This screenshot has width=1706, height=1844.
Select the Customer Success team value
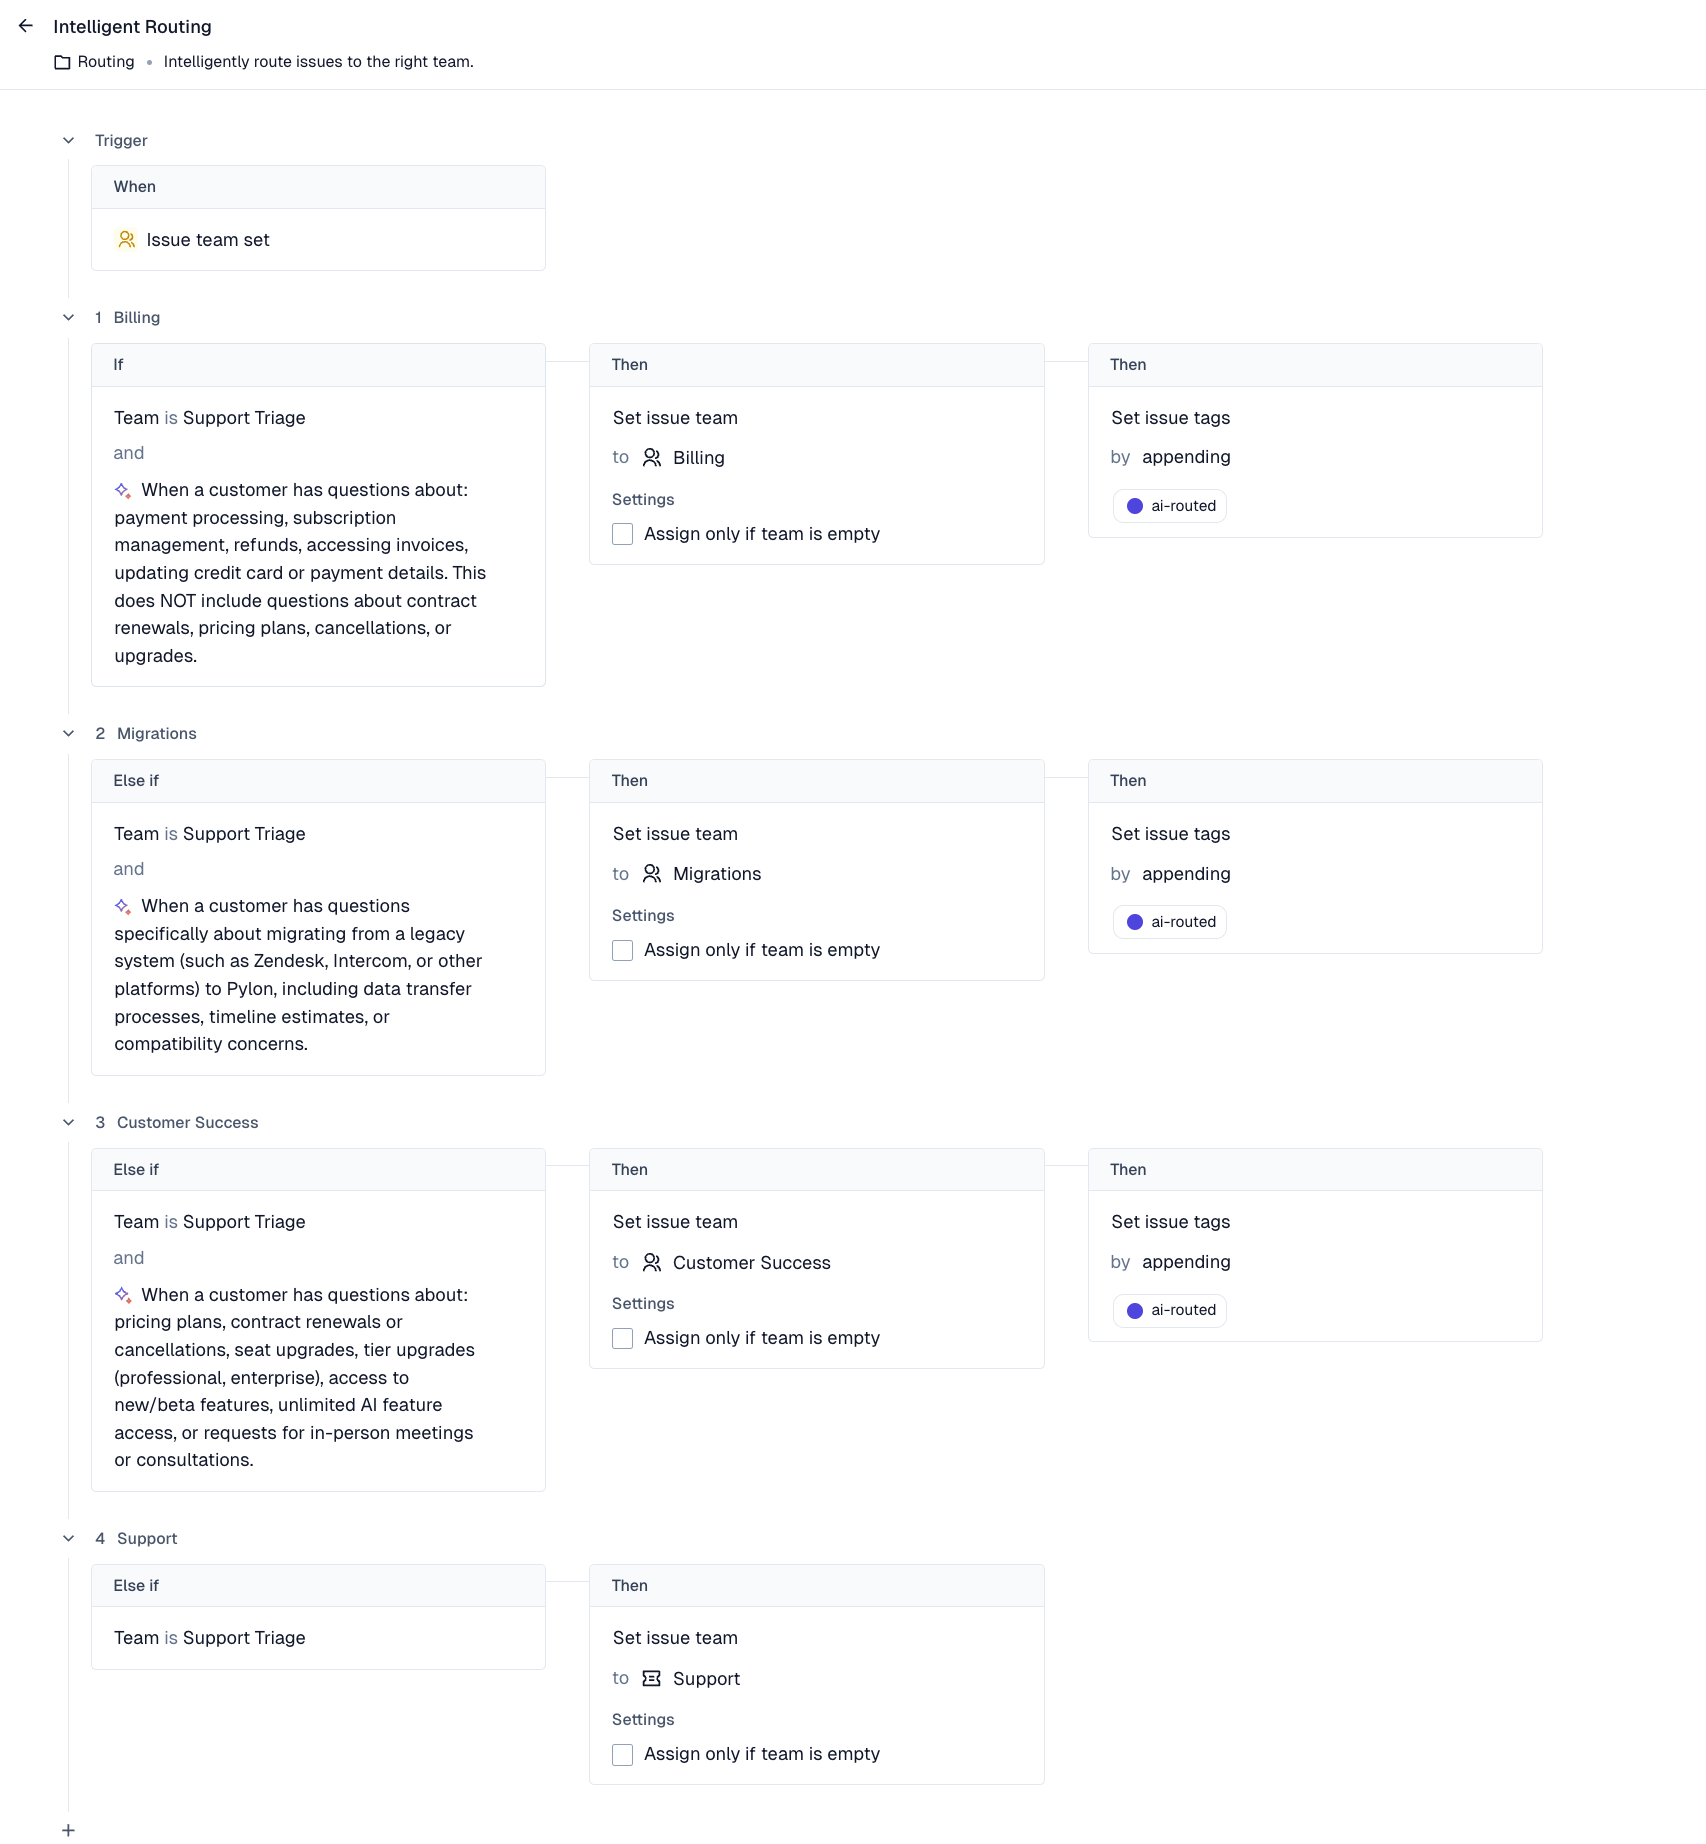pos(751,1263)
